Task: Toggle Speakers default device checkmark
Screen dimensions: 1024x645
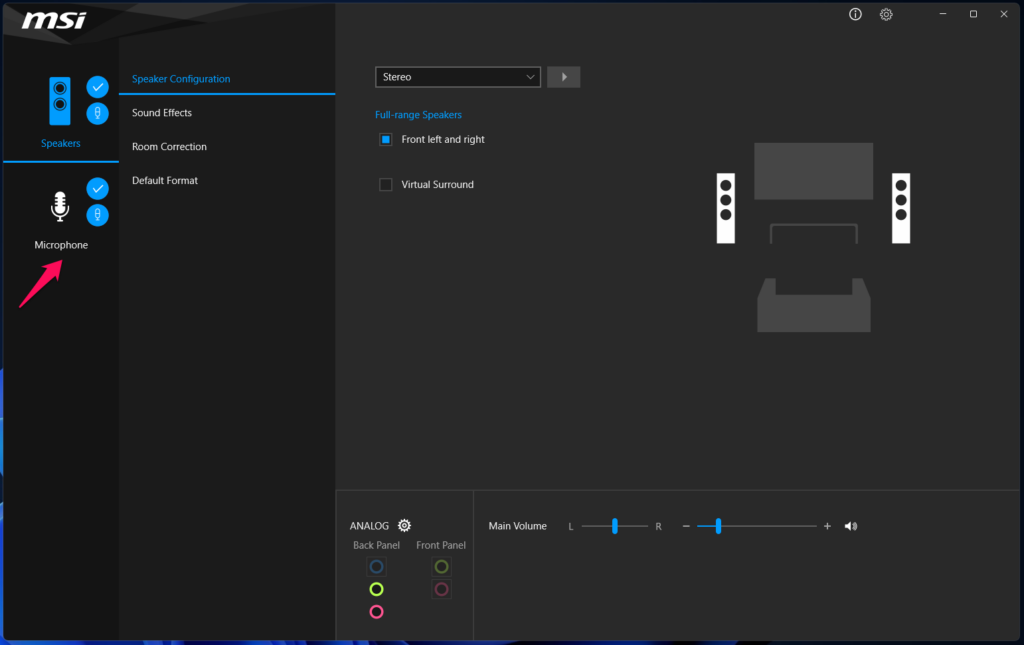Action: 98,87
